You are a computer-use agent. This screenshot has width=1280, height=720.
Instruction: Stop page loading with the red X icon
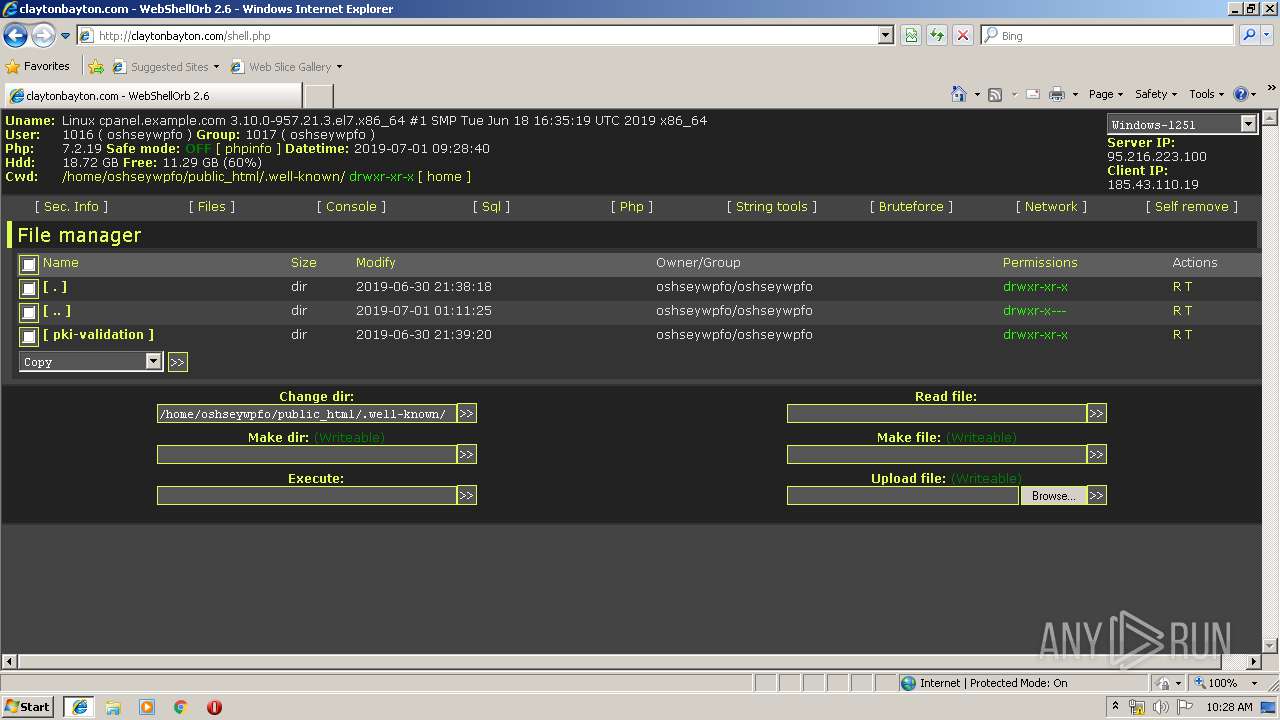click(963, 35)
